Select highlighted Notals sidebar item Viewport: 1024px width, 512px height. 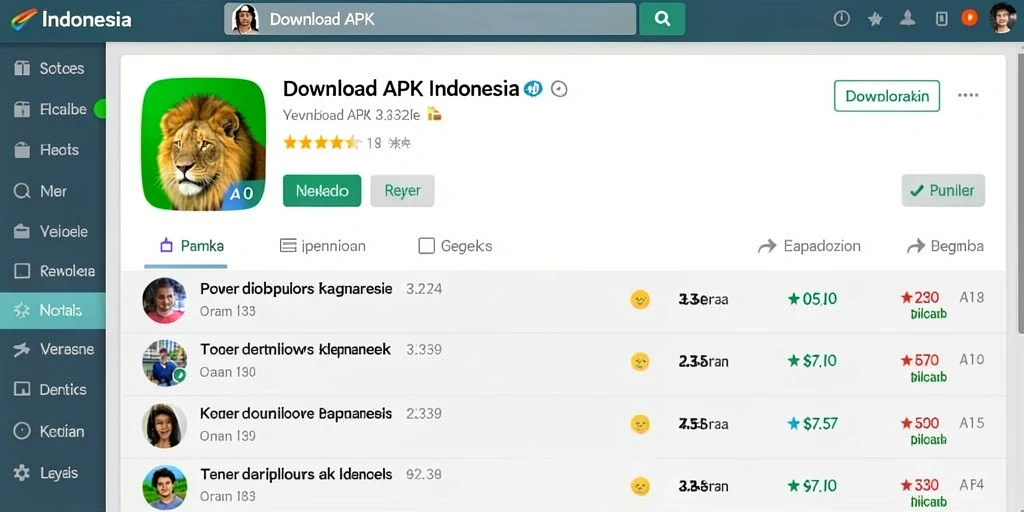pos(52,310)
